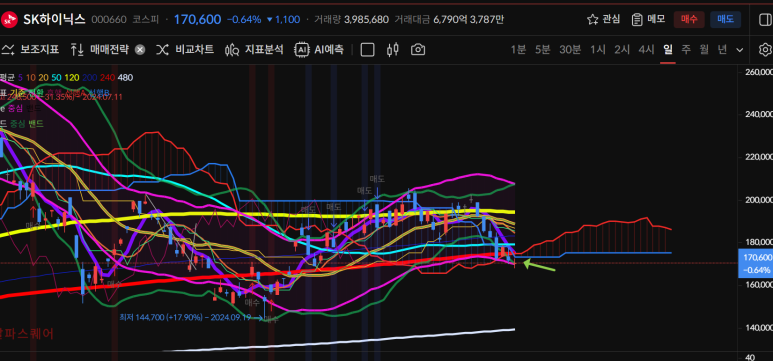Click the stock code 000660
The image size is (773, 361).
click(x=108, y=20)
